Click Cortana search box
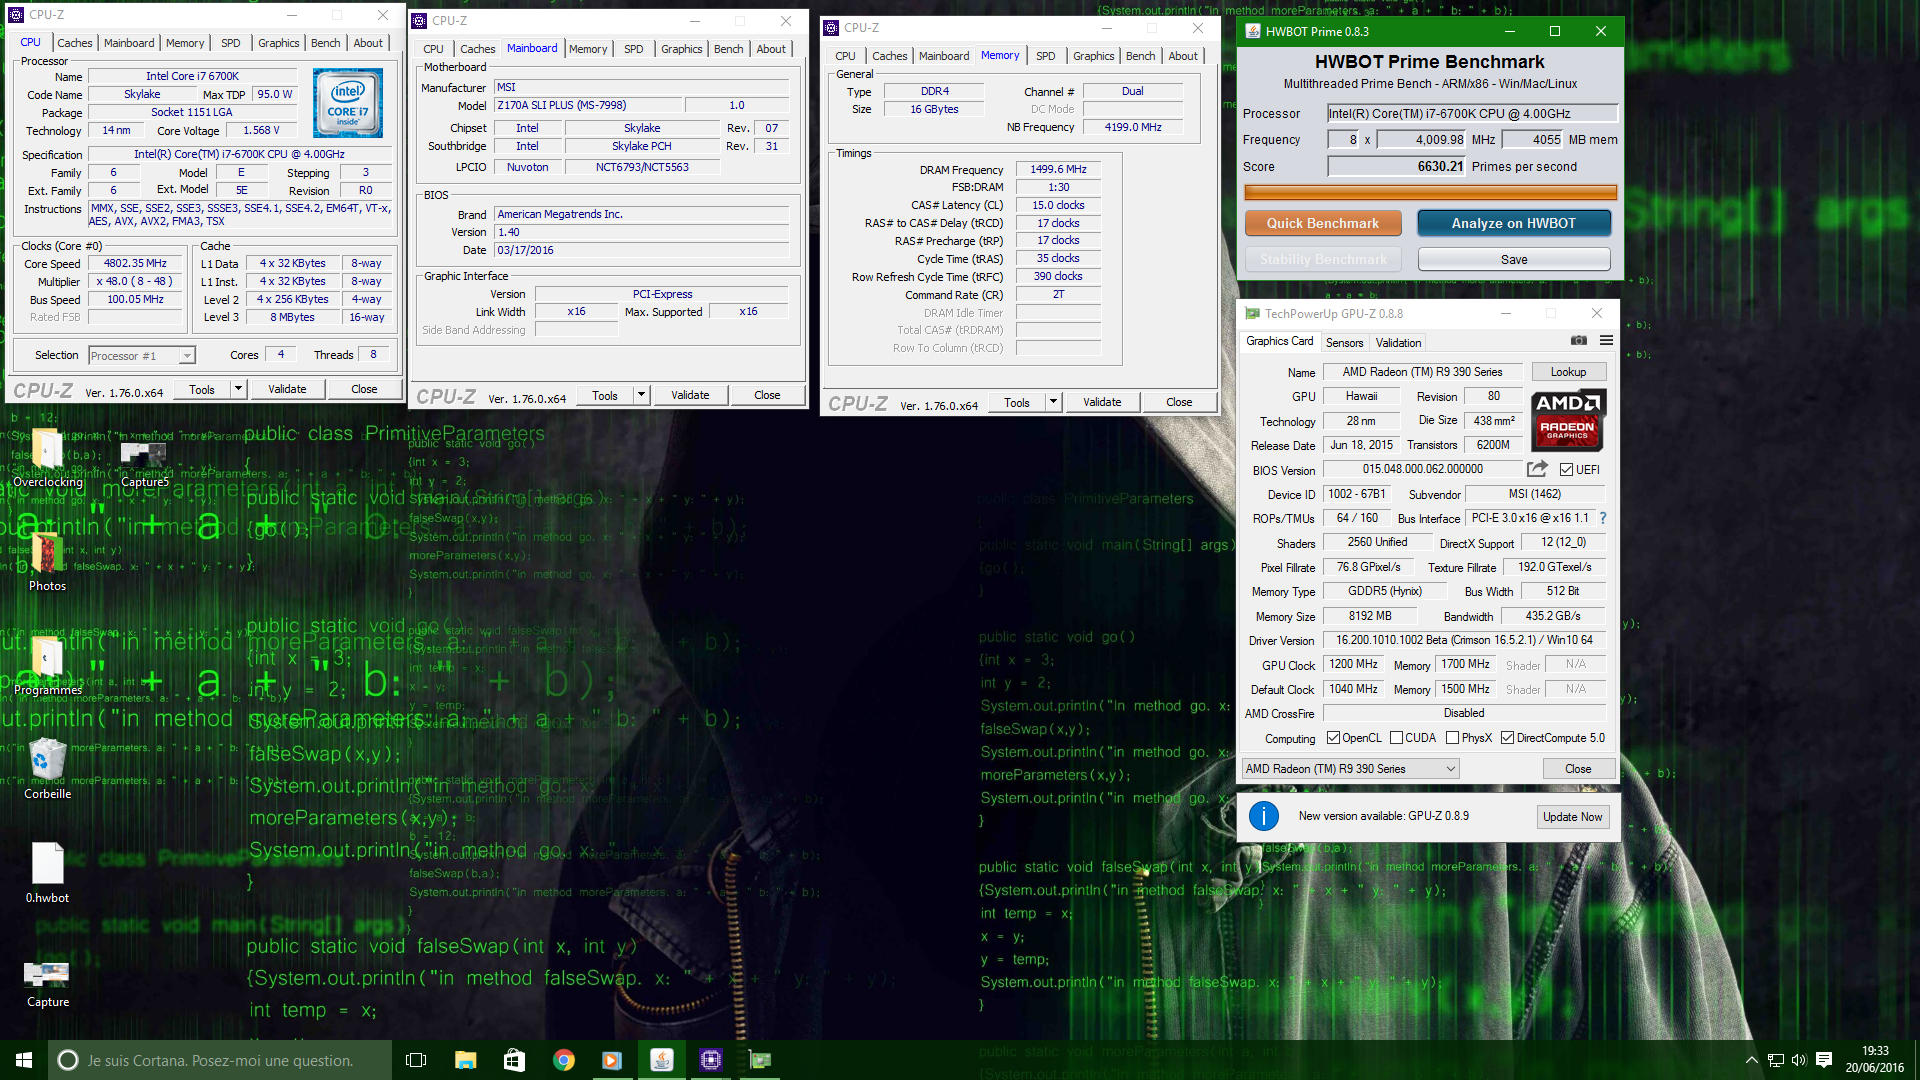Image resolution: width=1920 pixels, height=1080 pixels. click(x=220, y=1060)
